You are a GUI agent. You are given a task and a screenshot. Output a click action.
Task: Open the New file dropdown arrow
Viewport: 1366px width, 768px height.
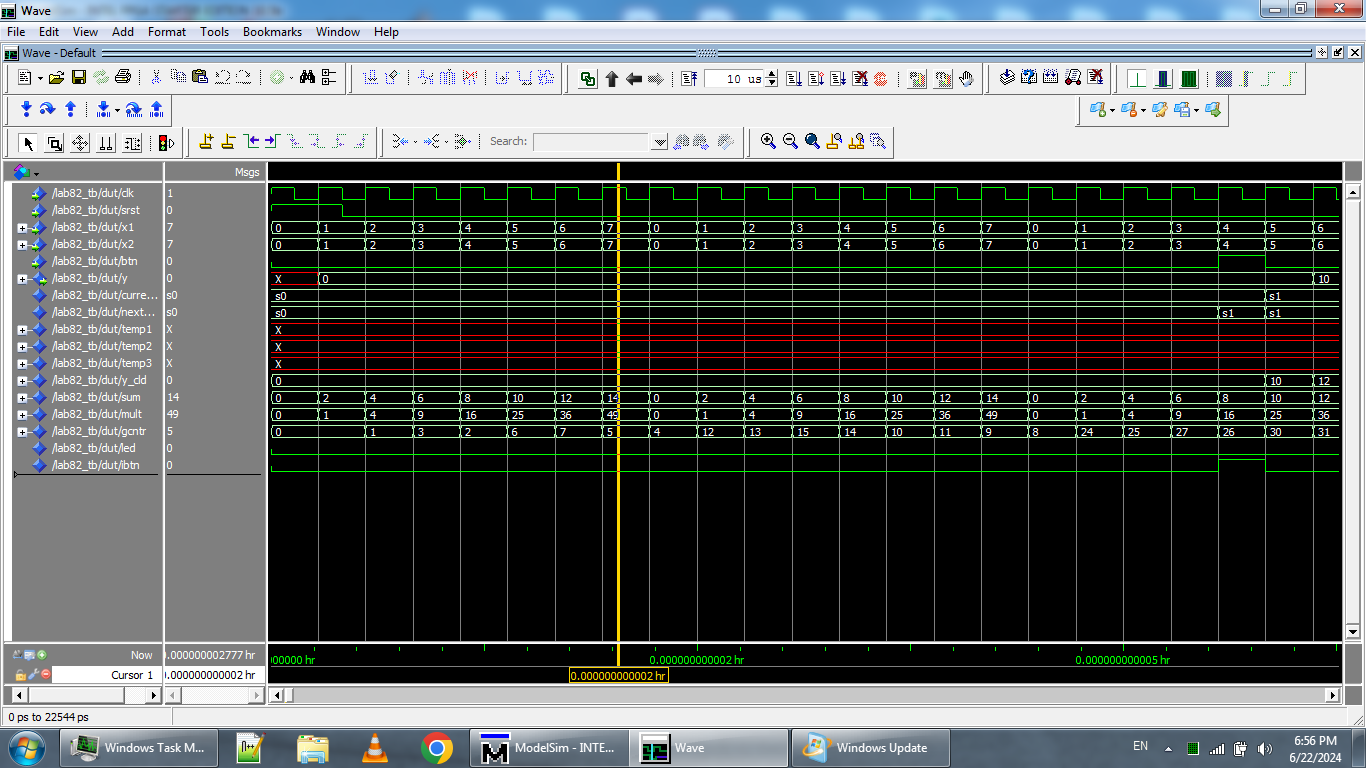(x=40, y=78)
